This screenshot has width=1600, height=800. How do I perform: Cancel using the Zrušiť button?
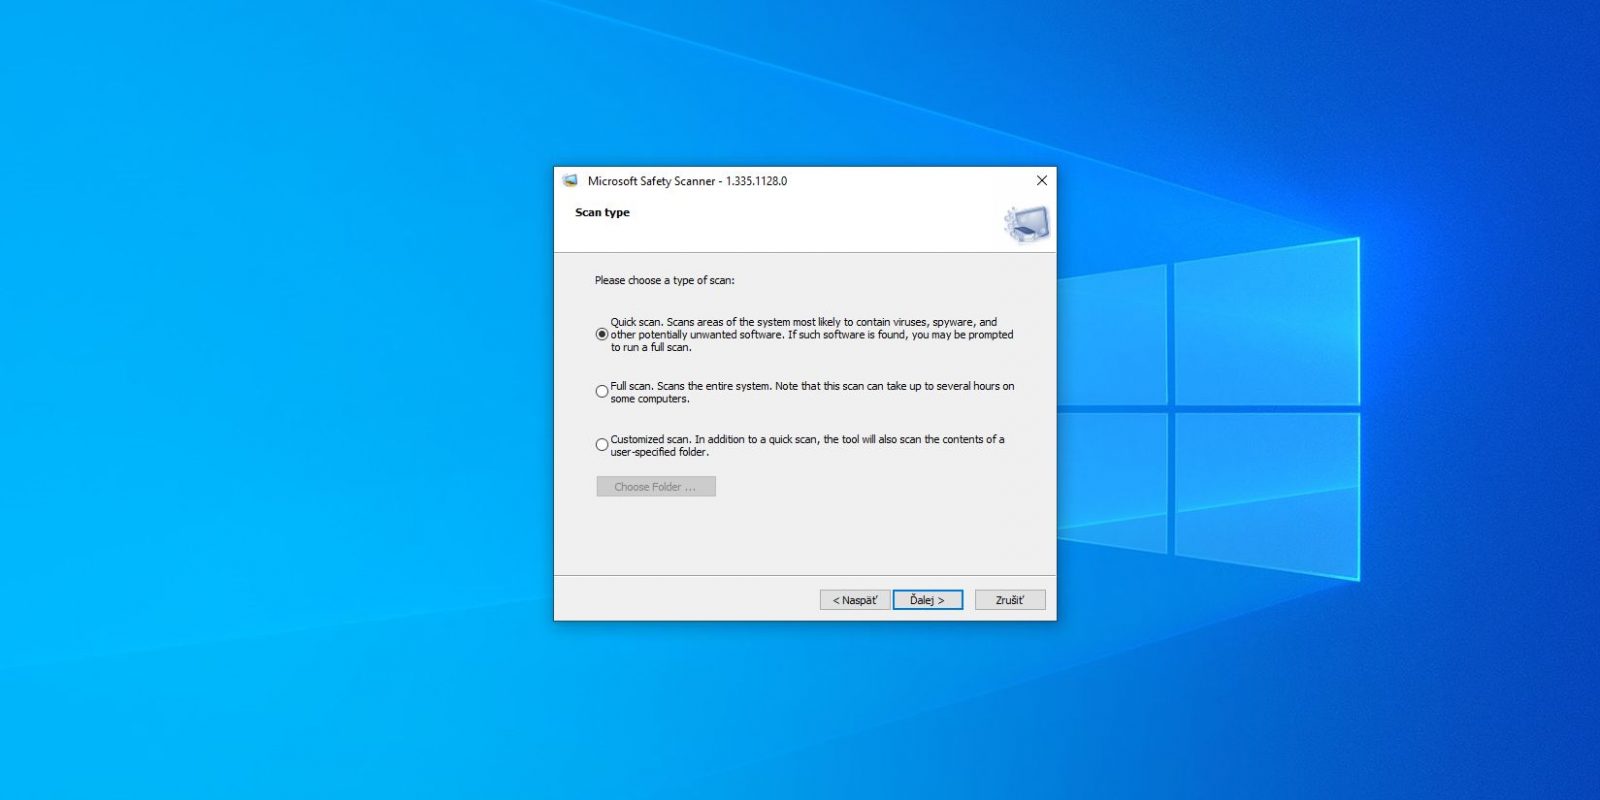point(1010,600)
